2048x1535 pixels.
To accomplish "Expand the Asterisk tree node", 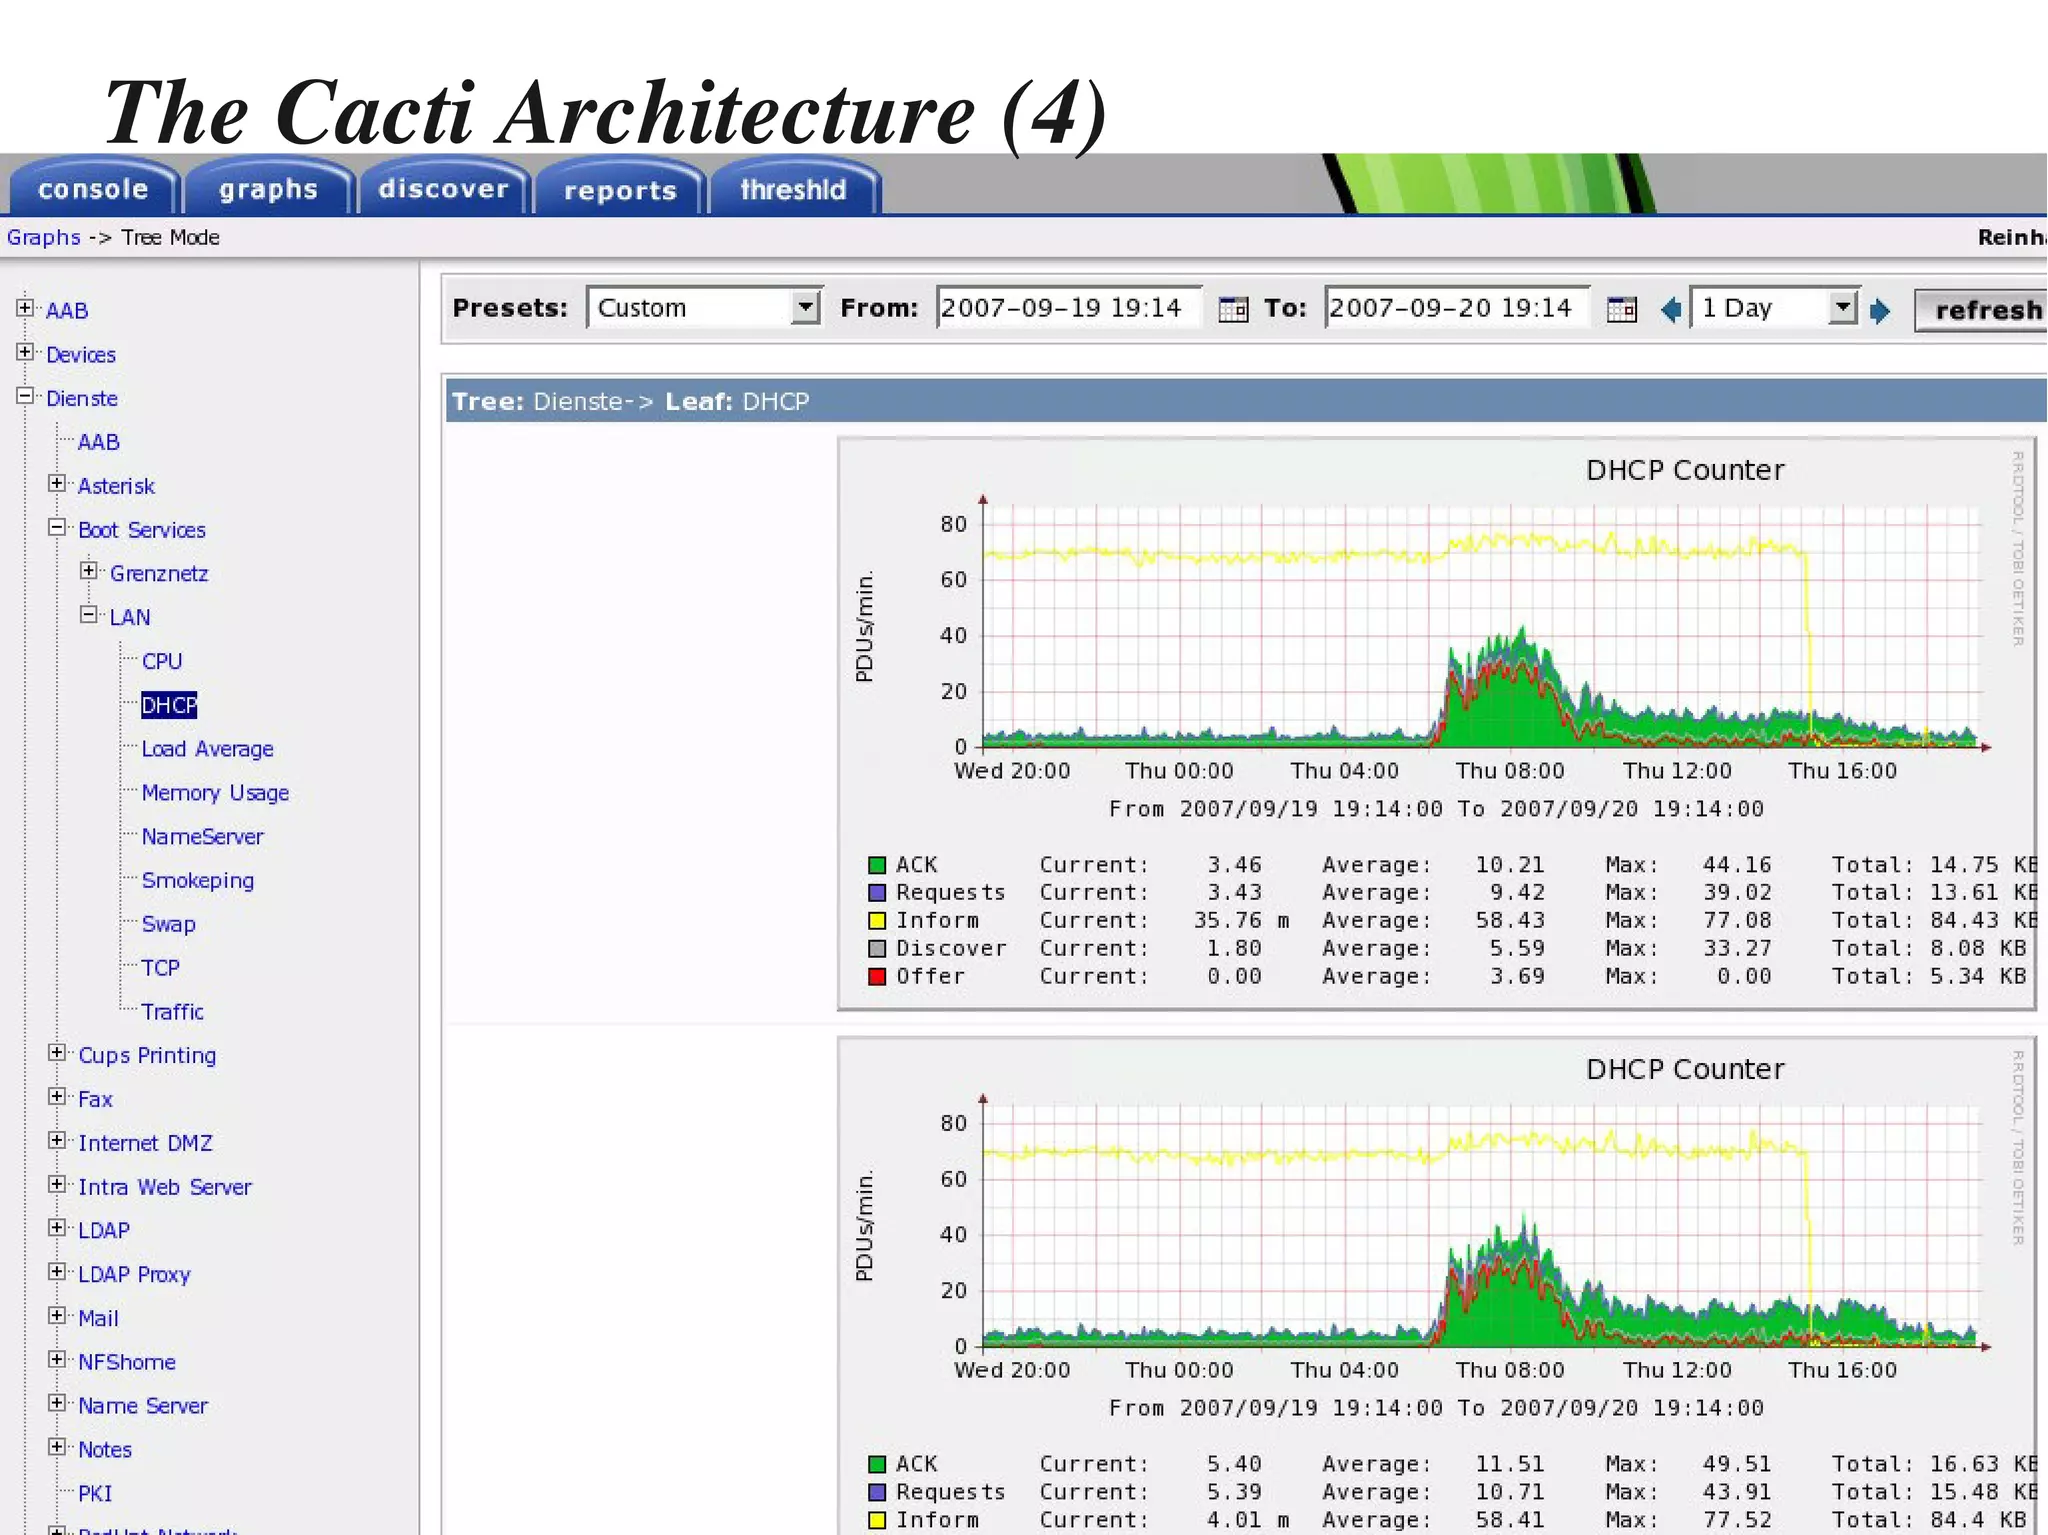I will [58, 484].
